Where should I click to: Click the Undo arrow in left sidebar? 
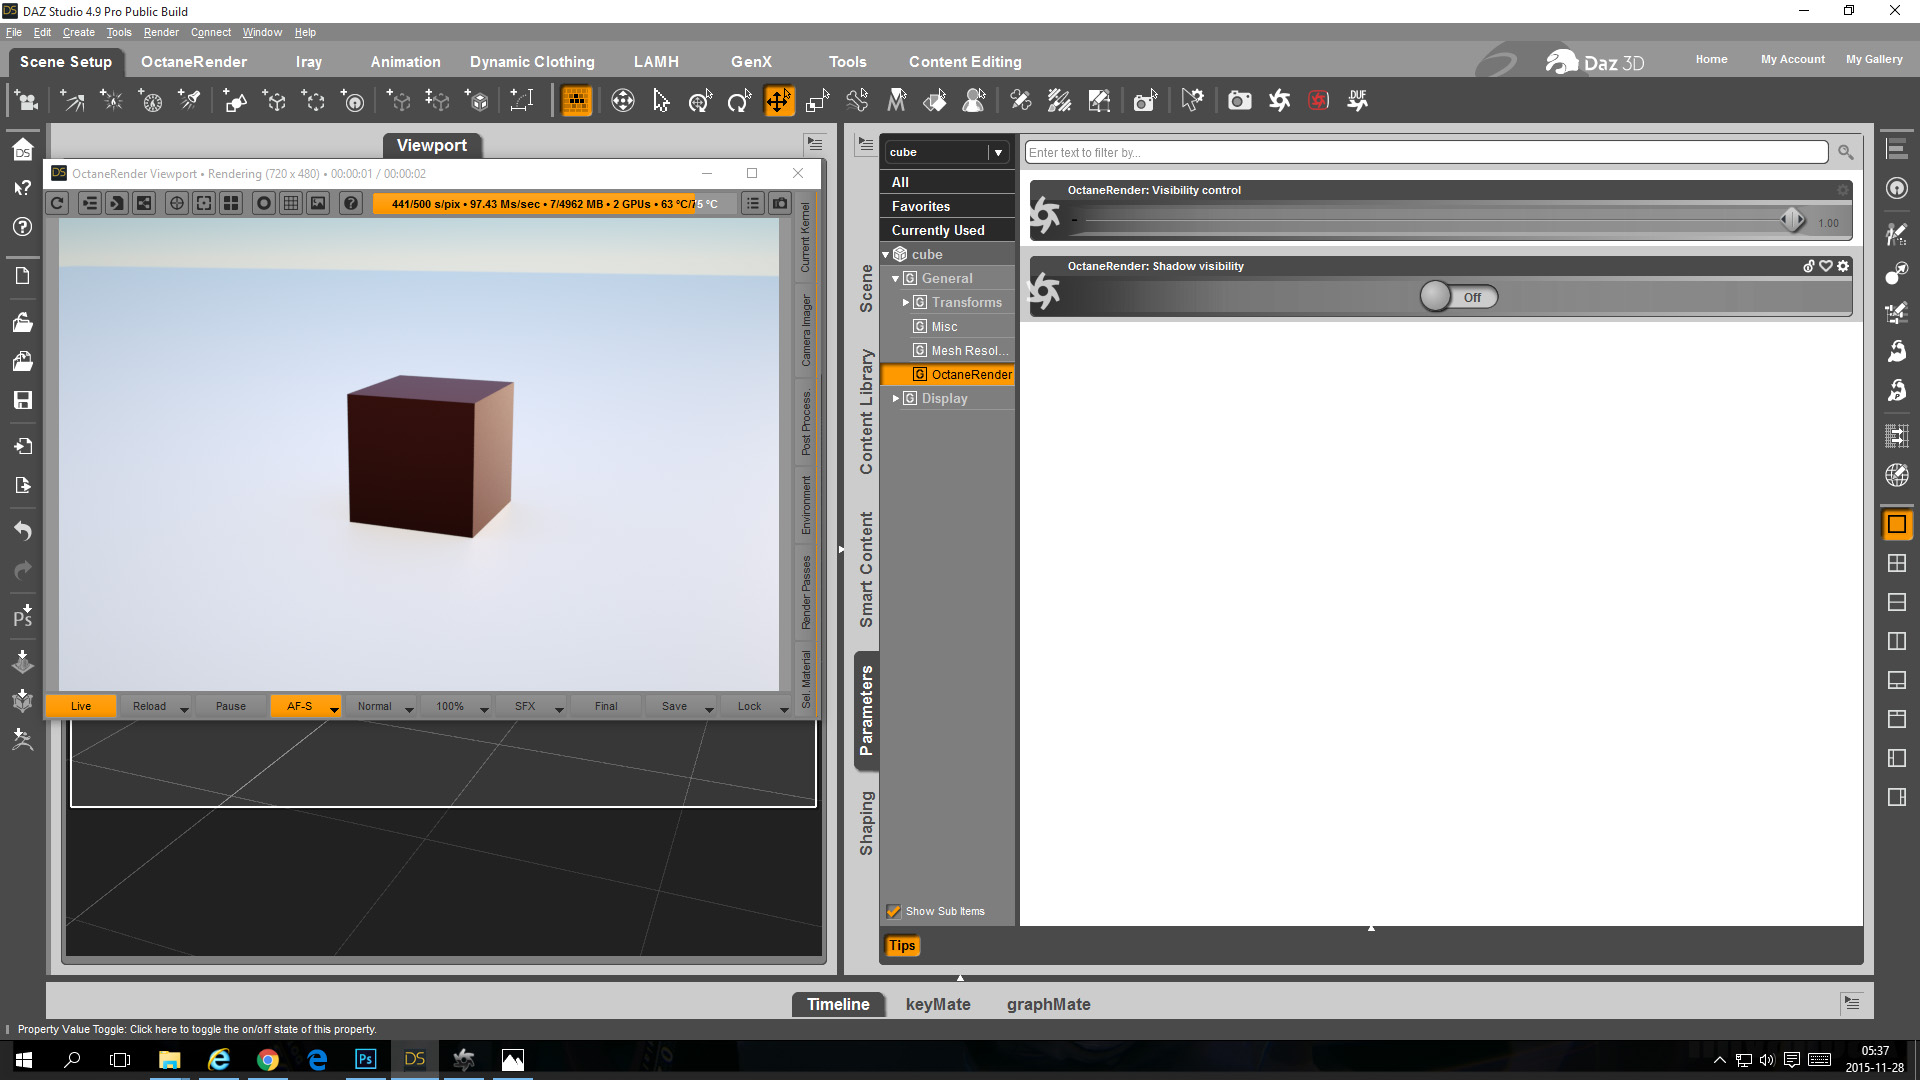(x=23, y=530)
